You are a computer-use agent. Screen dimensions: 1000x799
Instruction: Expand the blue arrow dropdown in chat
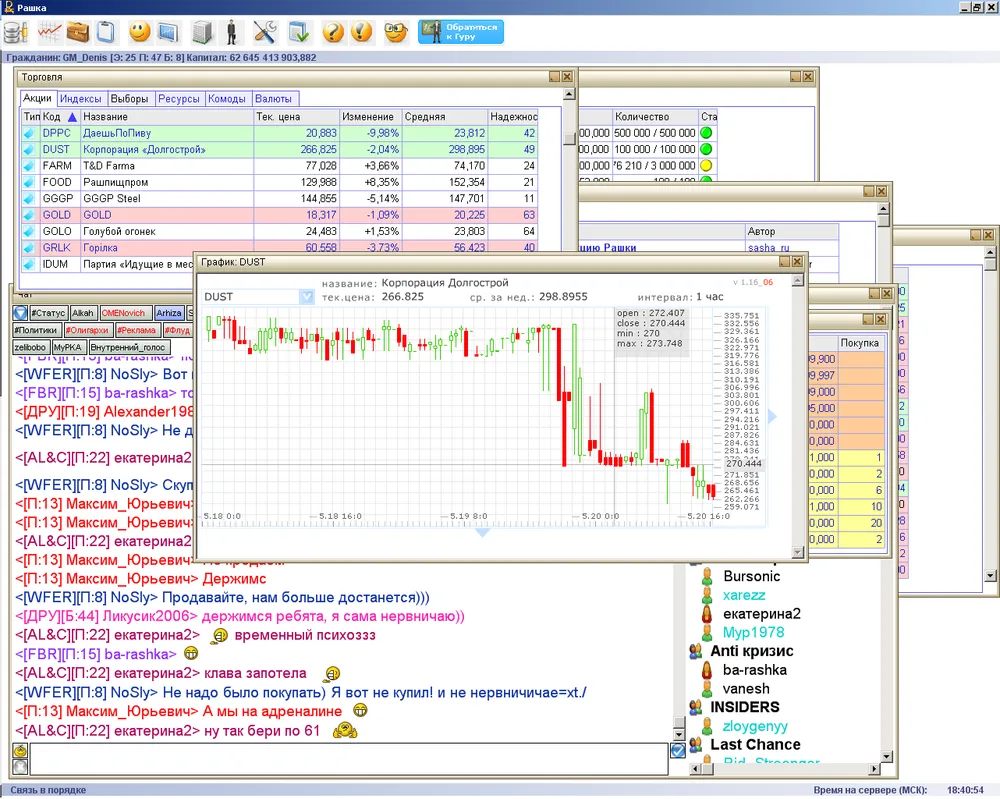(x=20, y=313)
